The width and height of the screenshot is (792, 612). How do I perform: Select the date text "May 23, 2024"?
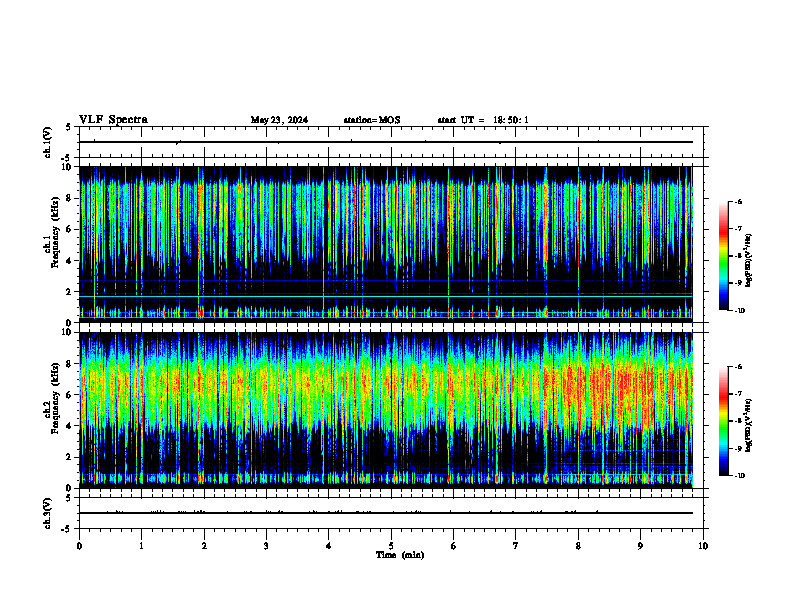coord(279,120)
